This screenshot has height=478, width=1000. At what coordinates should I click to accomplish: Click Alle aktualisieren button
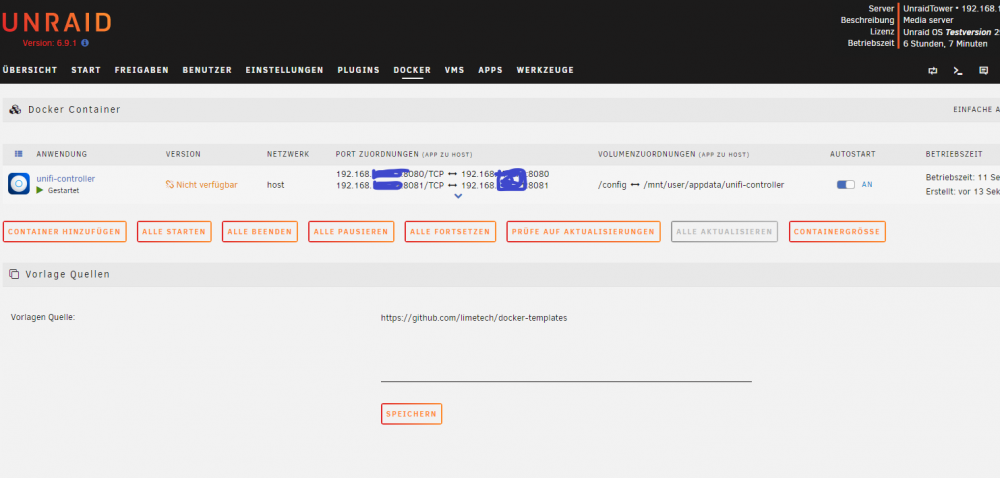tap(724, 231)
